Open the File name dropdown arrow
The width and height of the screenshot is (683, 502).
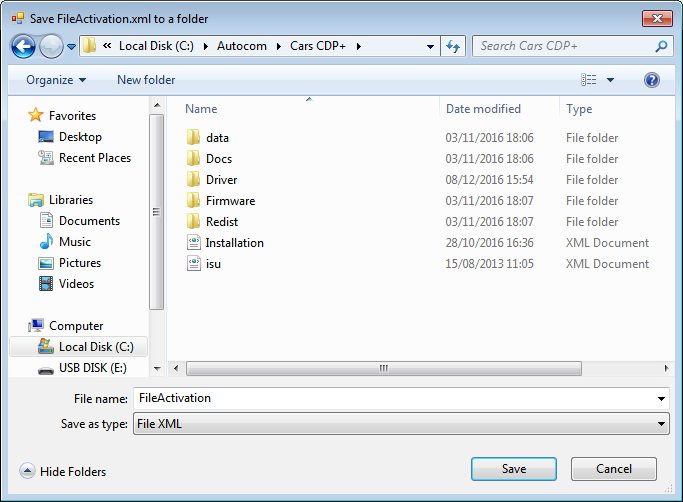[x=661, y=399]
